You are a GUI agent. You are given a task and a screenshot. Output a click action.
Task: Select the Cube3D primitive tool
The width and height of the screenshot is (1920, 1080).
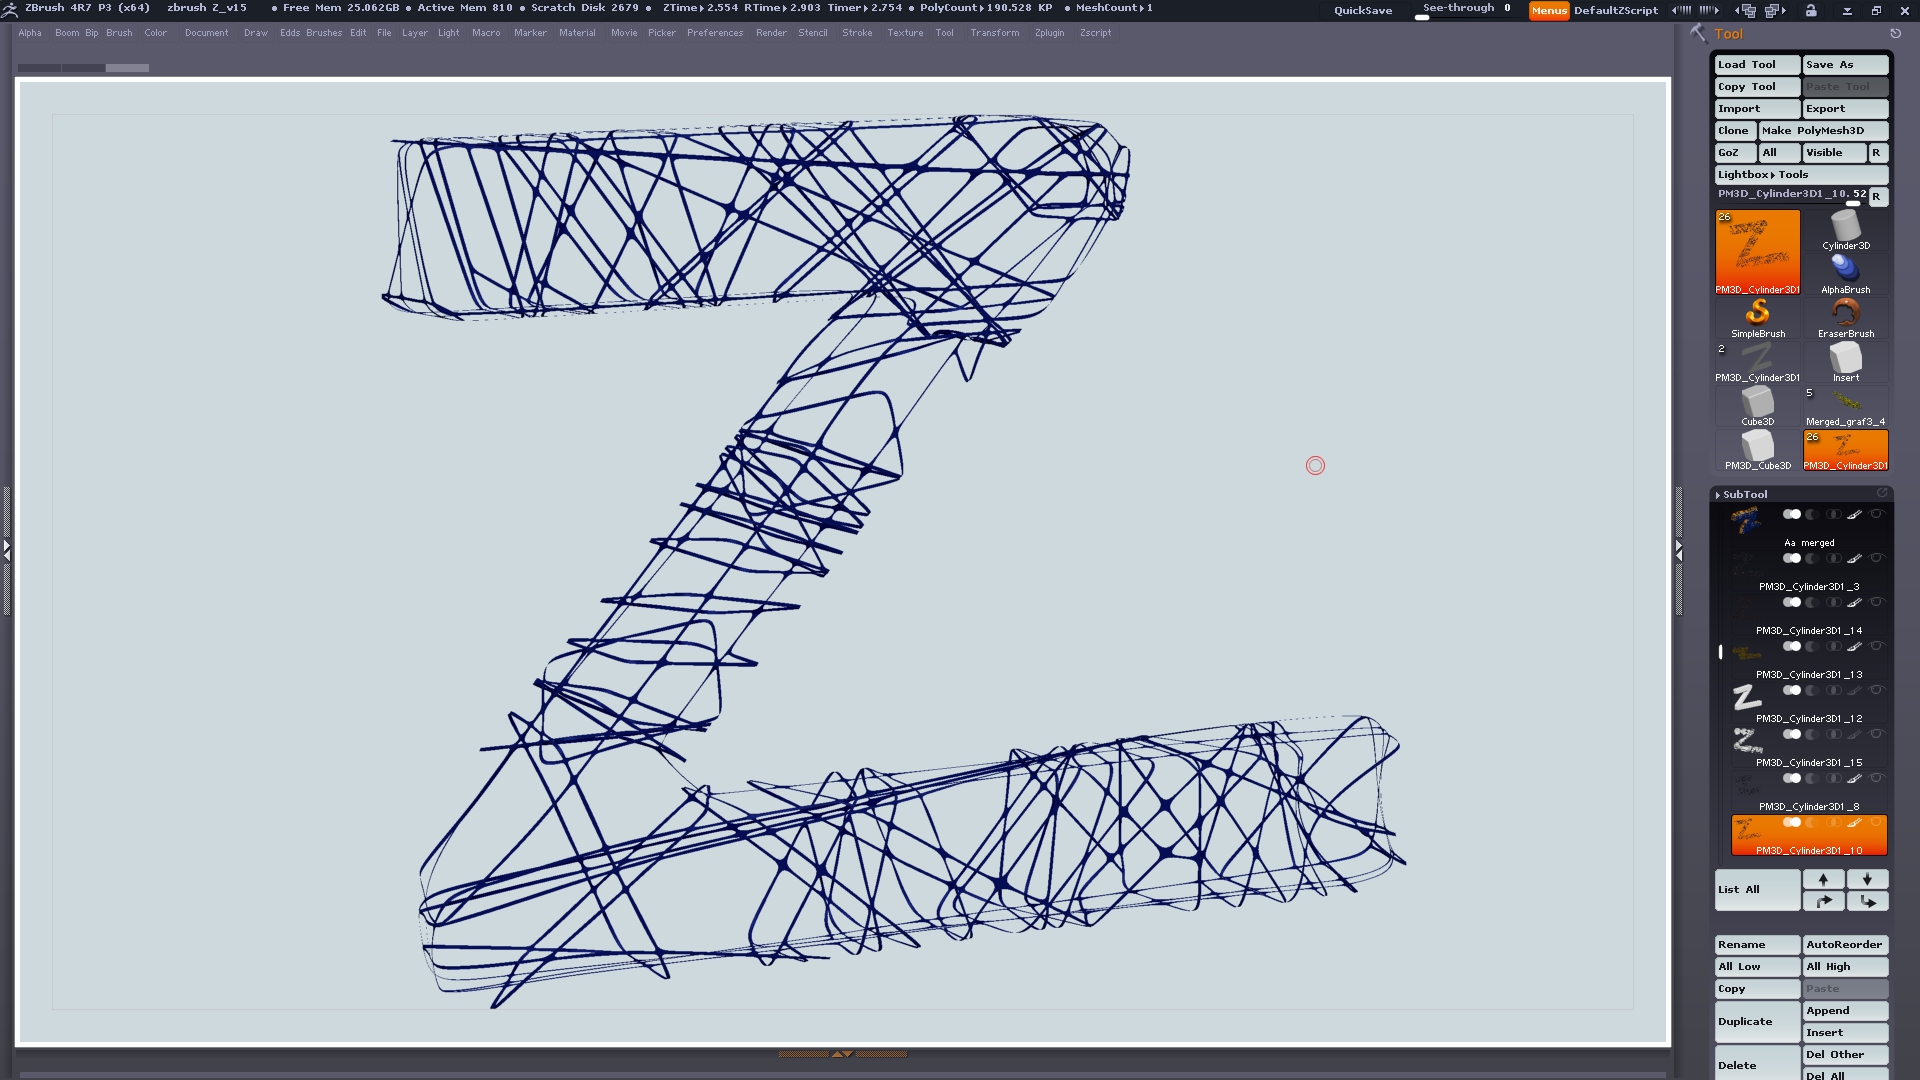click(x=1757, y=403)
